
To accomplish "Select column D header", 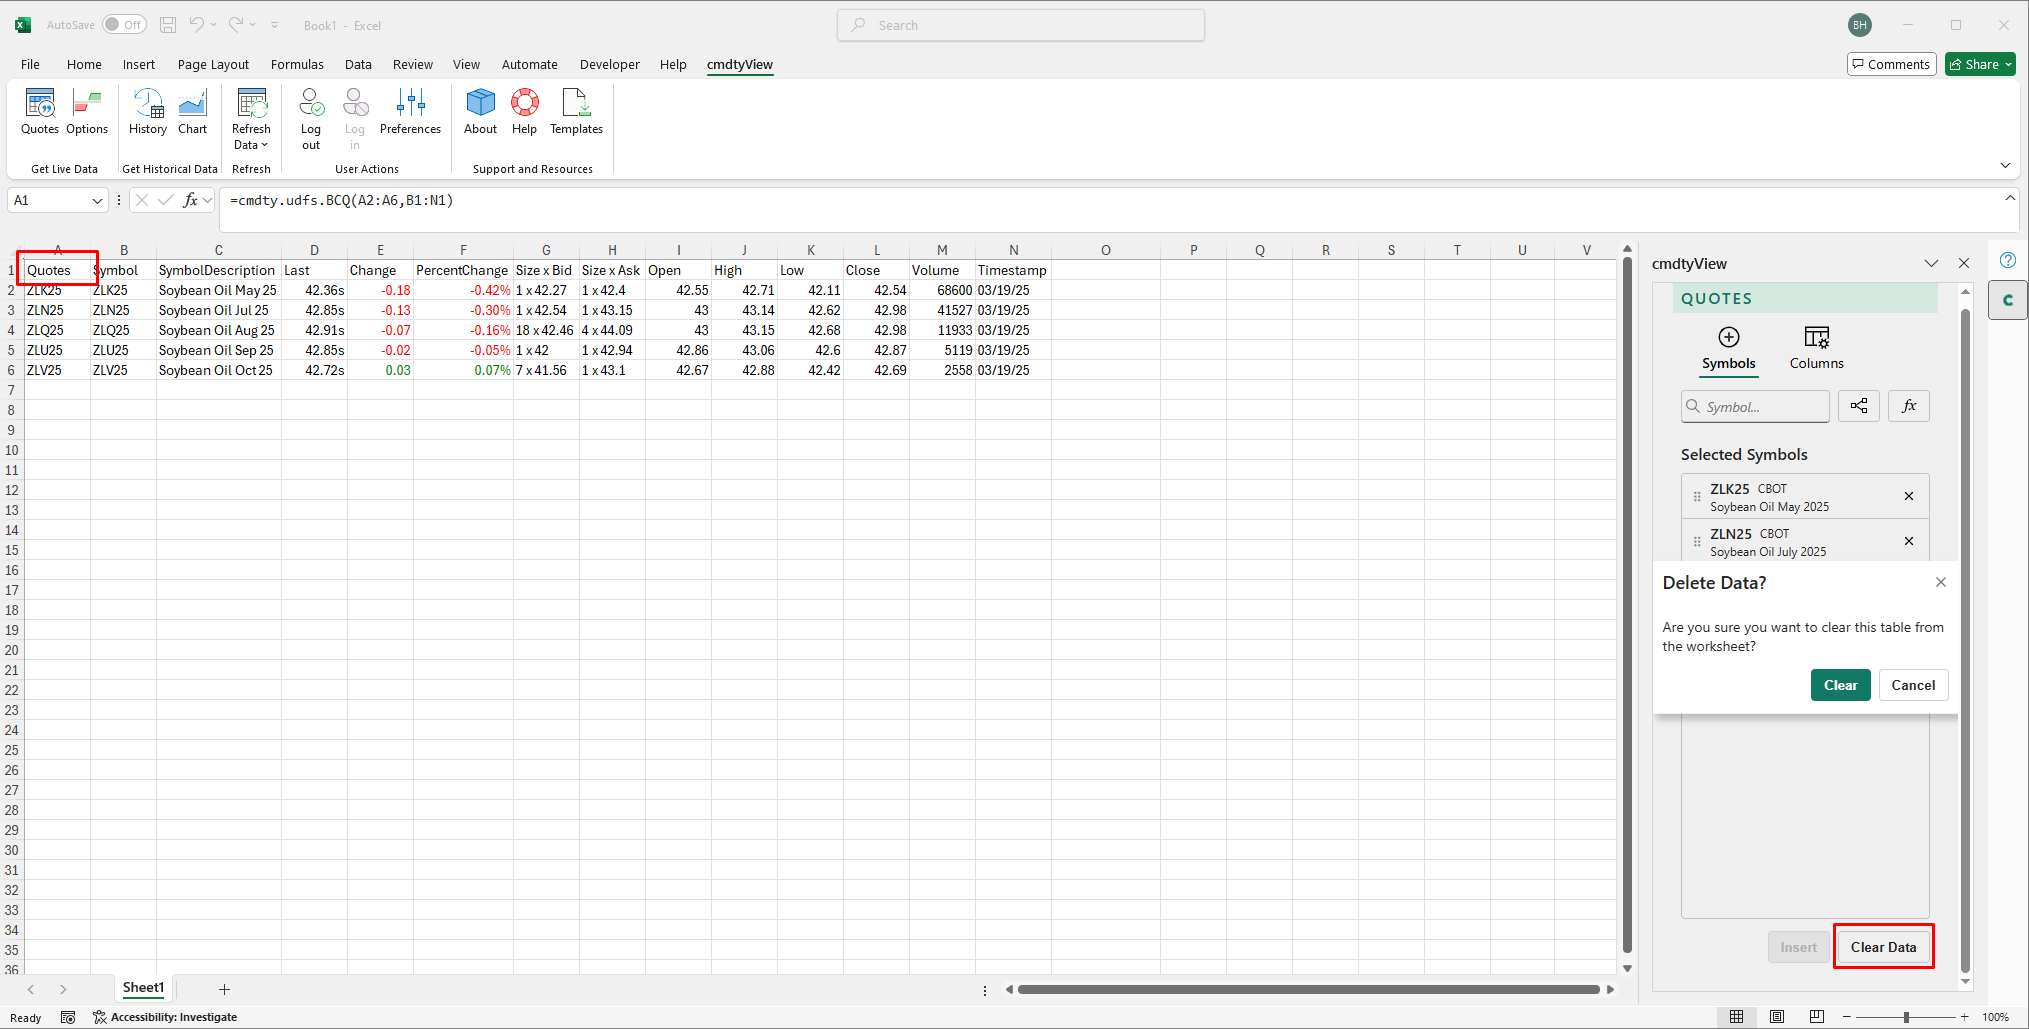I will (x=314, y=250).
